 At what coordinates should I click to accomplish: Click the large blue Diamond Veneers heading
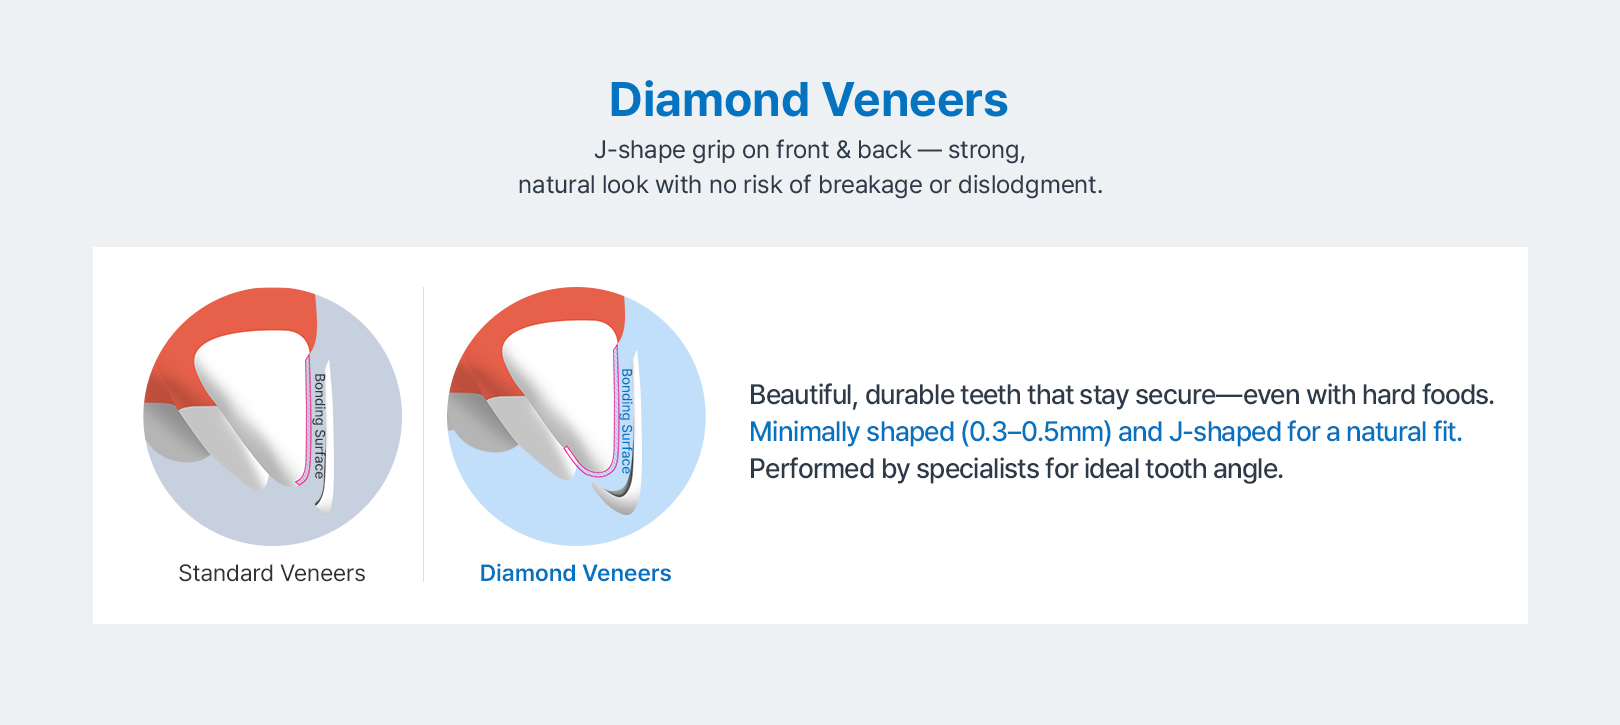[x=808, y=100]
